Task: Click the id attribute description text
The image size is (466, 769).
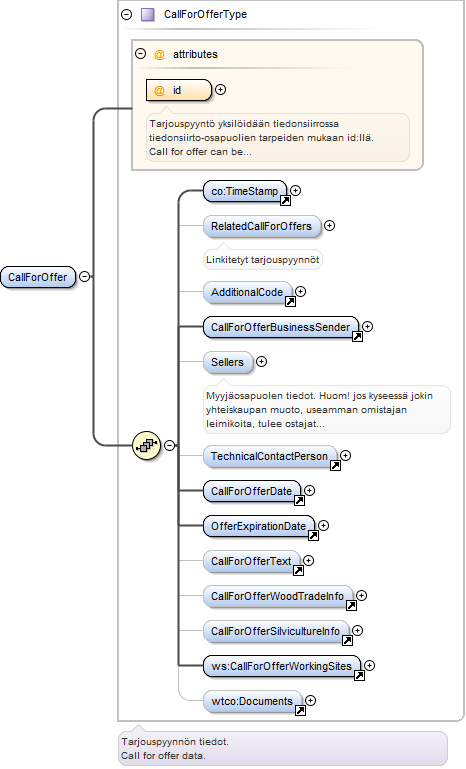Action: tap(261, 138)
